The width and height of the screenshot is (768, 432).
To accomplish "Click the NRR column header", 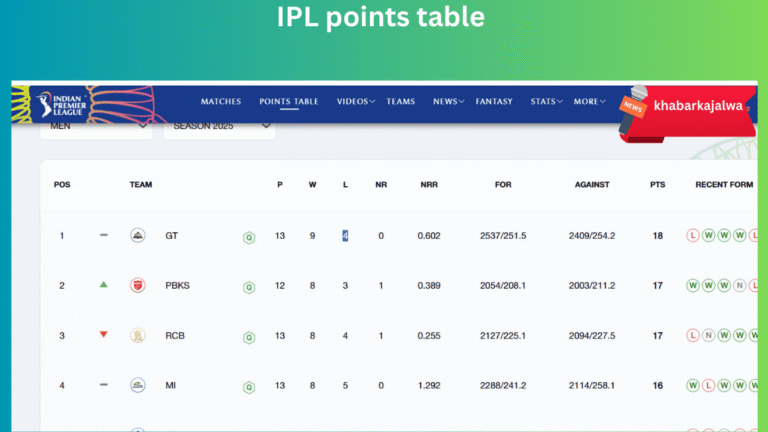I will [x=429, y=185].
